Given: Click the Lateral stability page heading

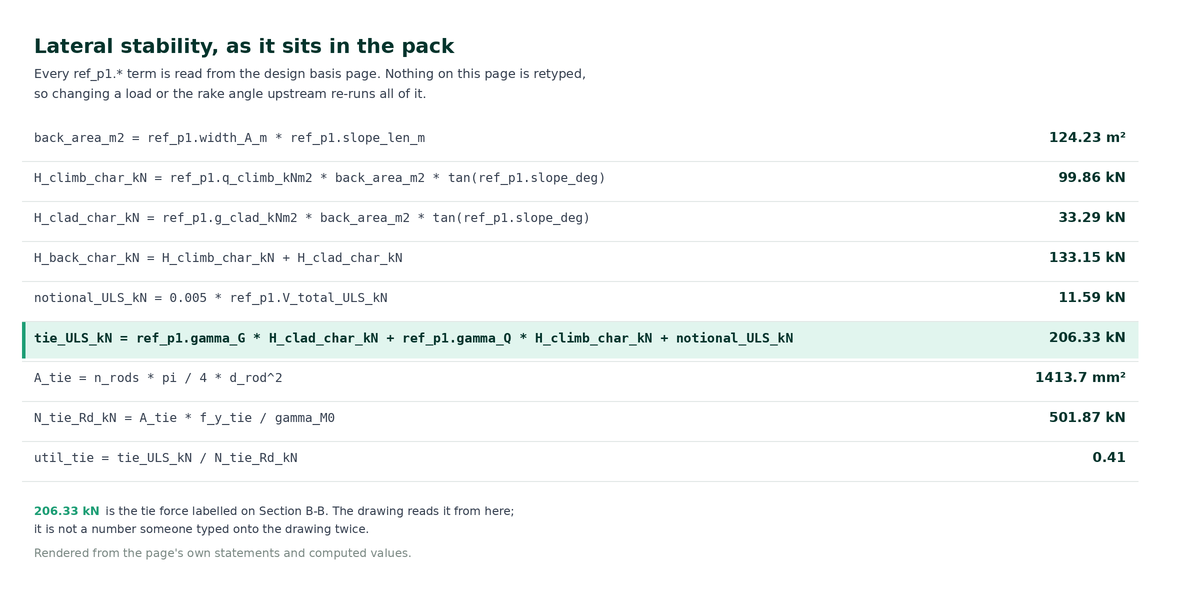Looking at the screenshot, I should (x=244, y=47).
